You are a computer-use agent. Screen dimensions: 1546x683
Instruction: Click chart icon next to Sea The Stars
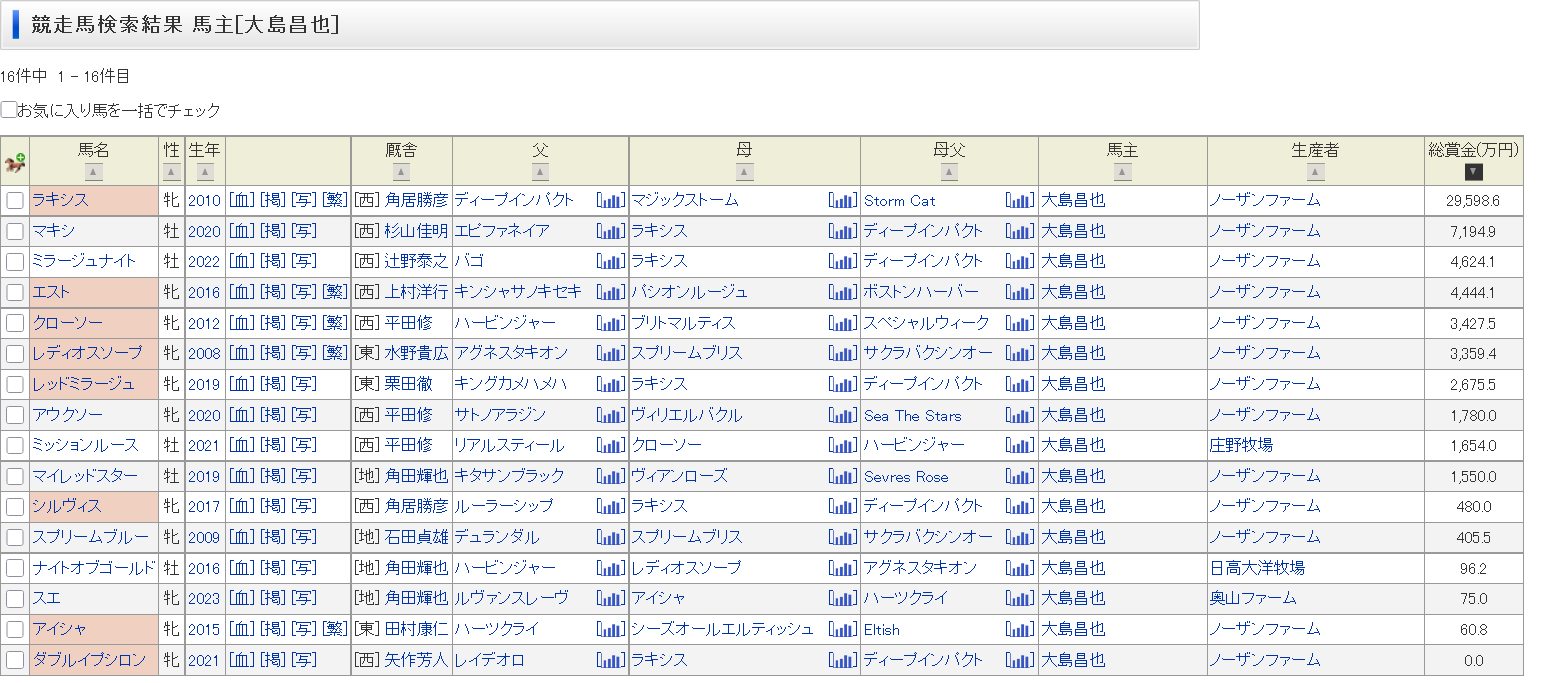point(1020,415)
